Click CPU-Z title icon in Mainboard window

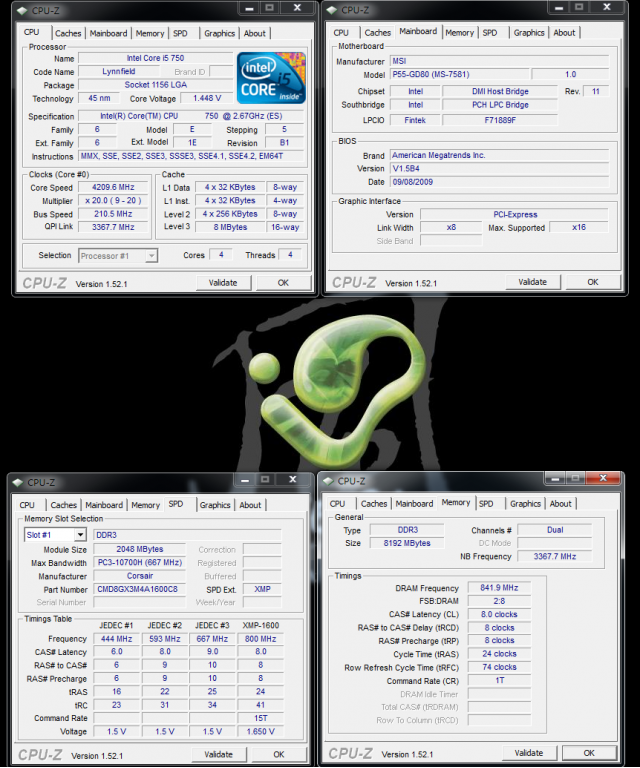point(332,10)
